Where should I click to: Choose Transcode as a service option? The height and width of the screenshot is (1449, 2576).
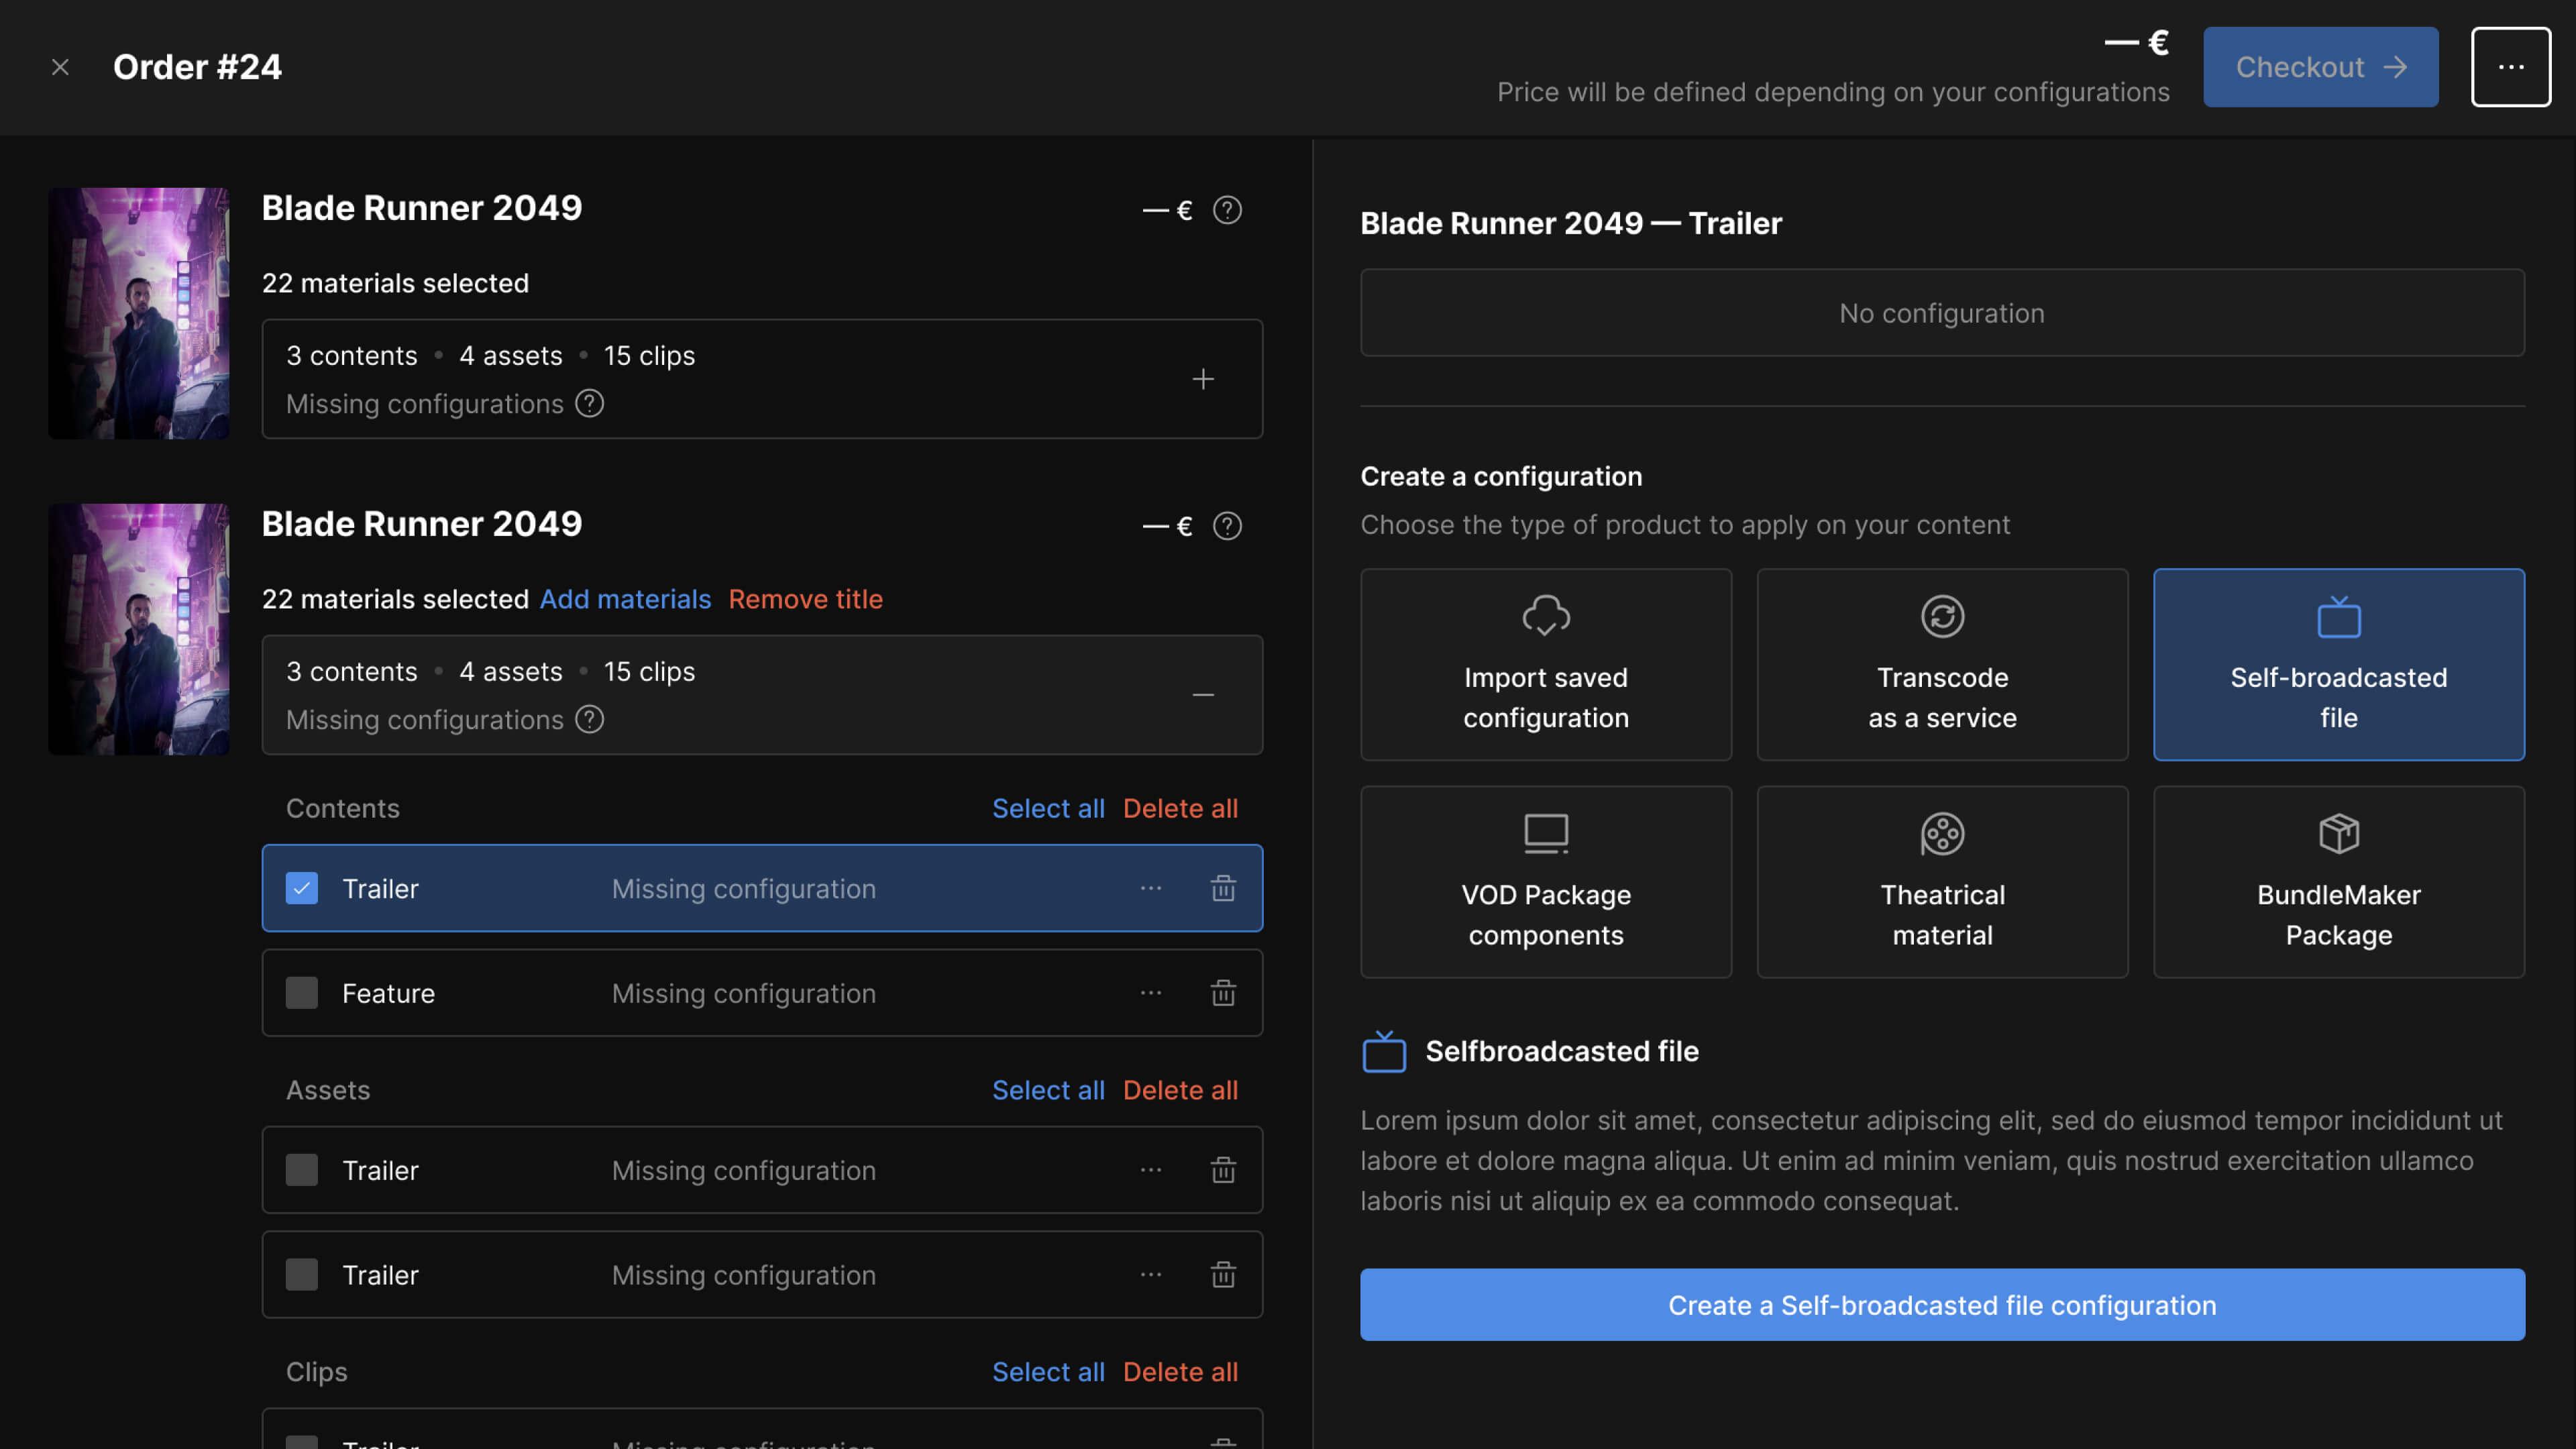point(1942,665)
